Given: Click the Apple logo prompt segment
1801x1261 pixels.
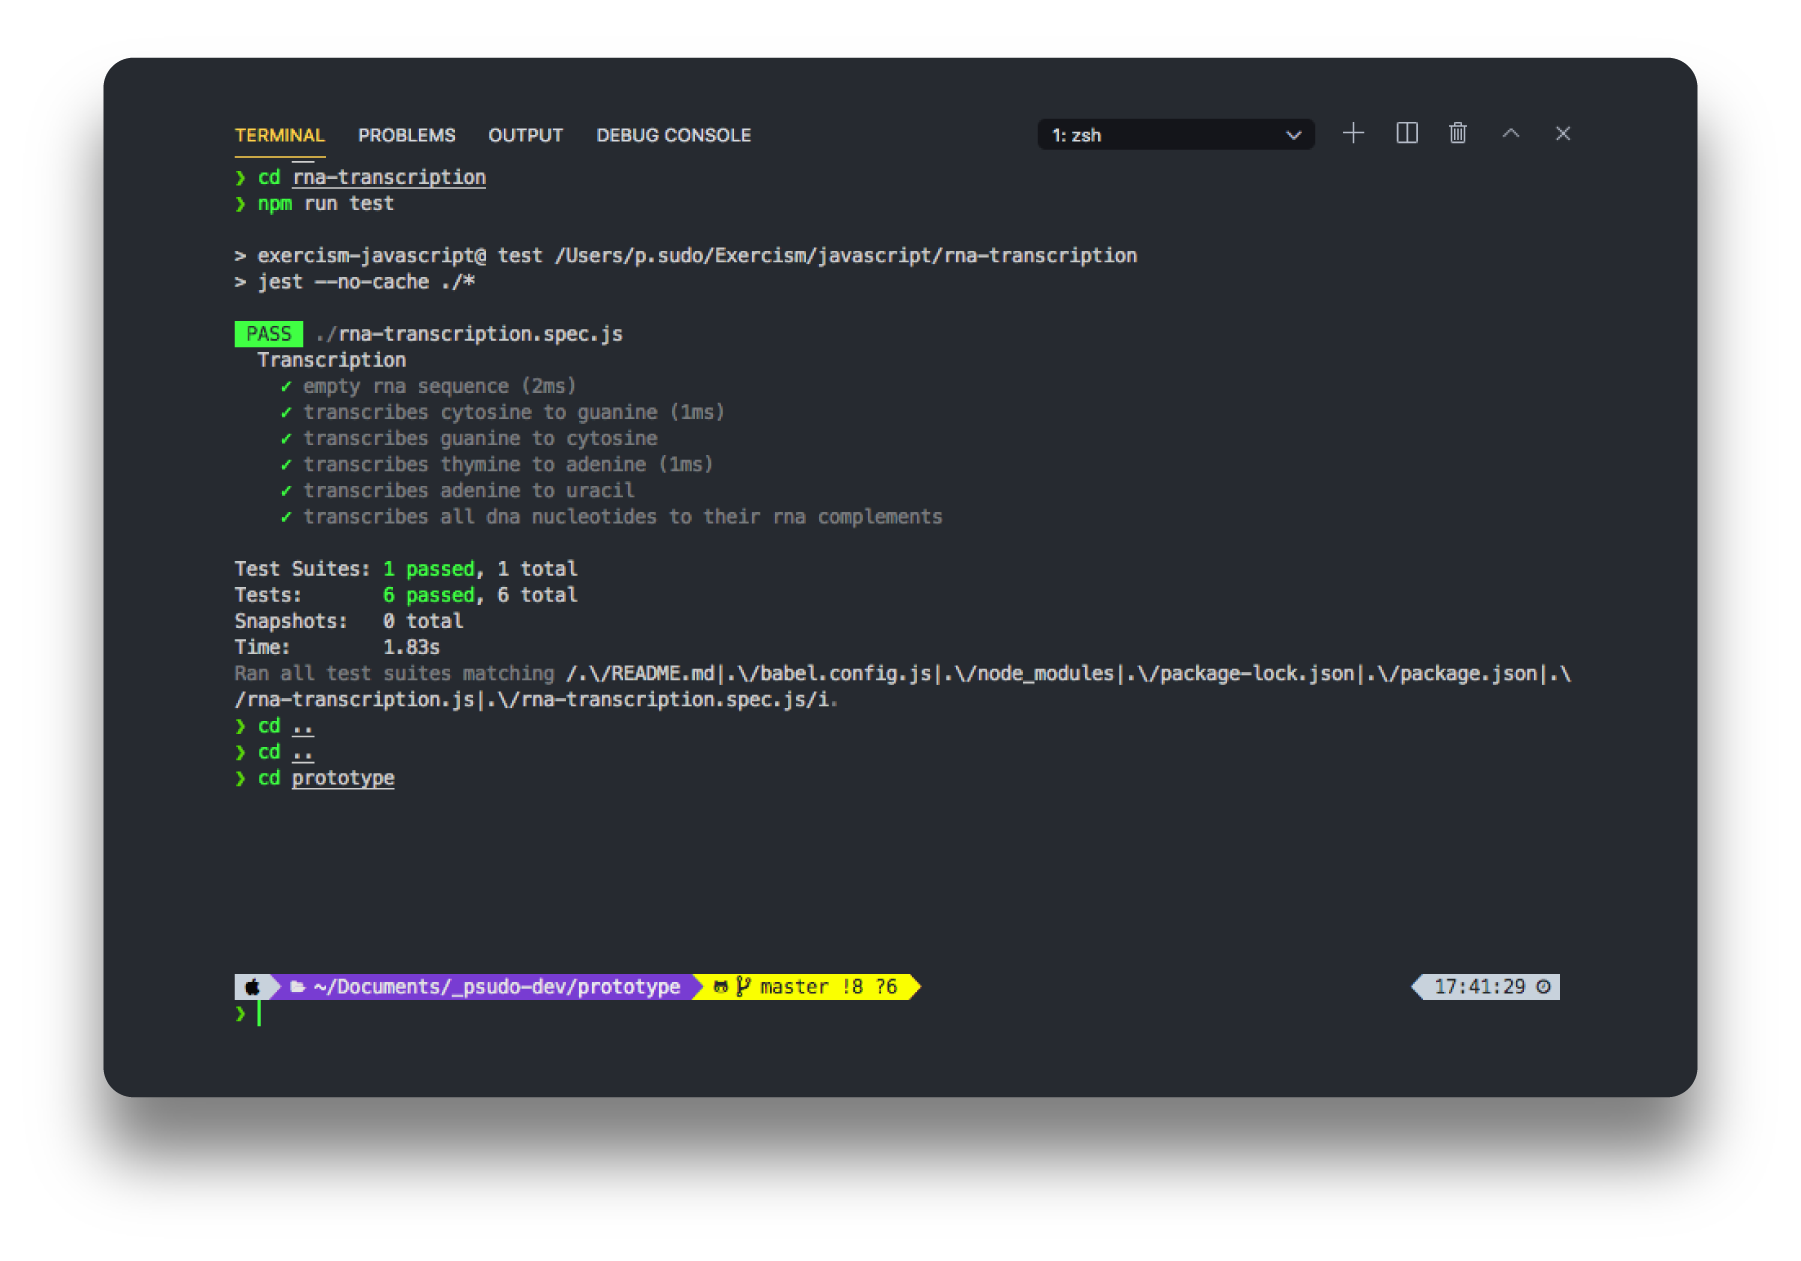Looking at the screenshot, I should click(252, 987).
